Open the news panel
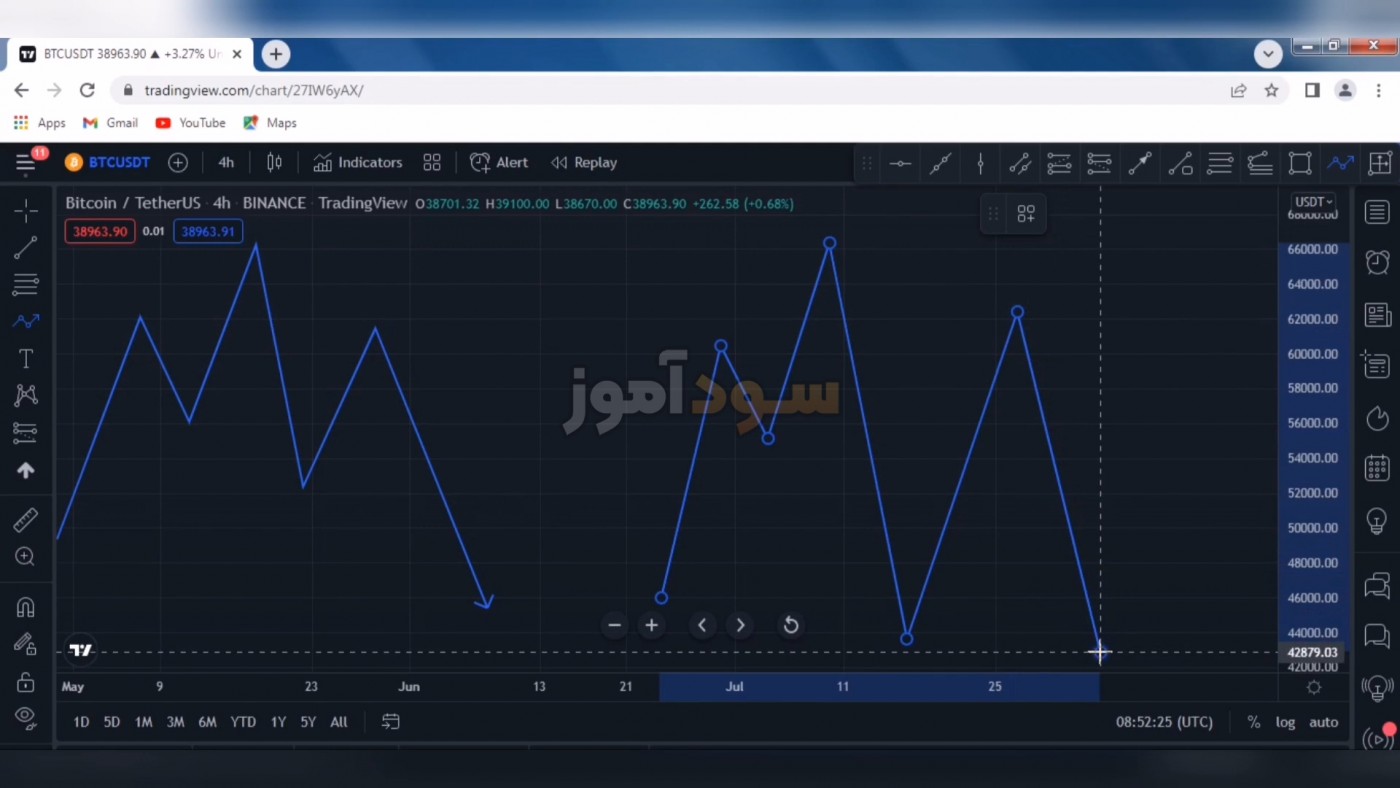1400x788 pixels. 1377,315
